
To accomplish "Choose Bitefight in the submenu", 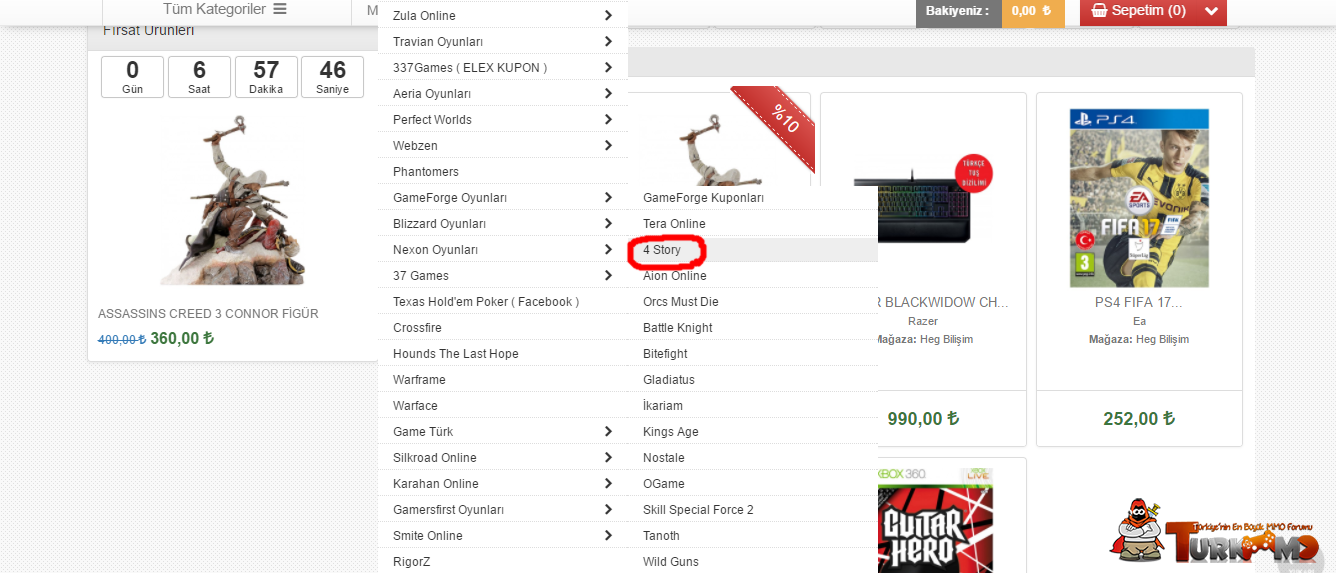I will 753,353.
